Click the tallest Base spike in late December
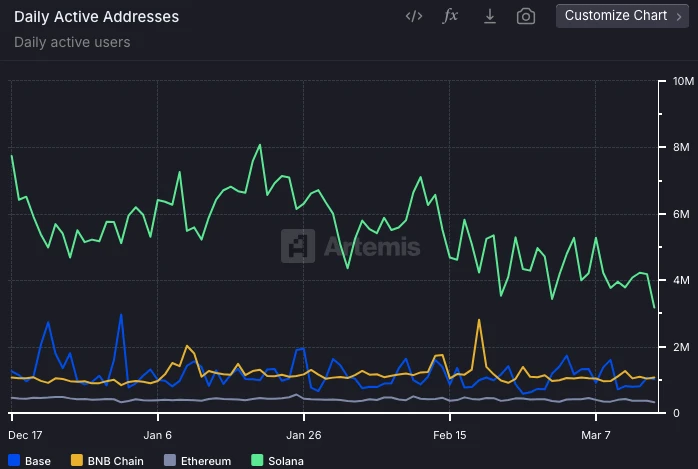The height and width of the screenshot is (469, 698). (x=121, y=315)
